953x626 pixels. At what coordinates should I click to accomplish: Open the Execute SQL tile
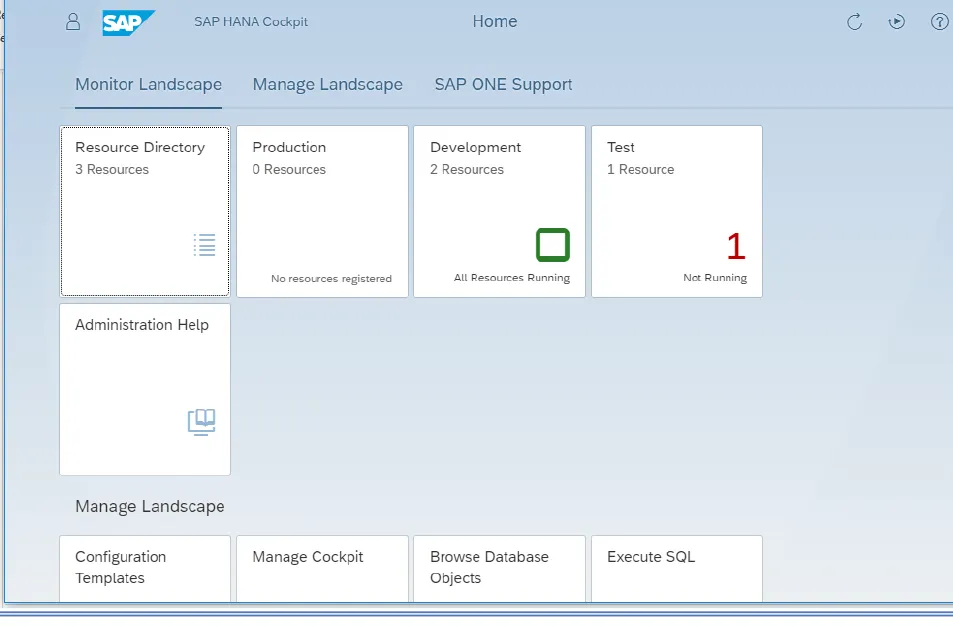pyautogui.click(x=676, y=569)
